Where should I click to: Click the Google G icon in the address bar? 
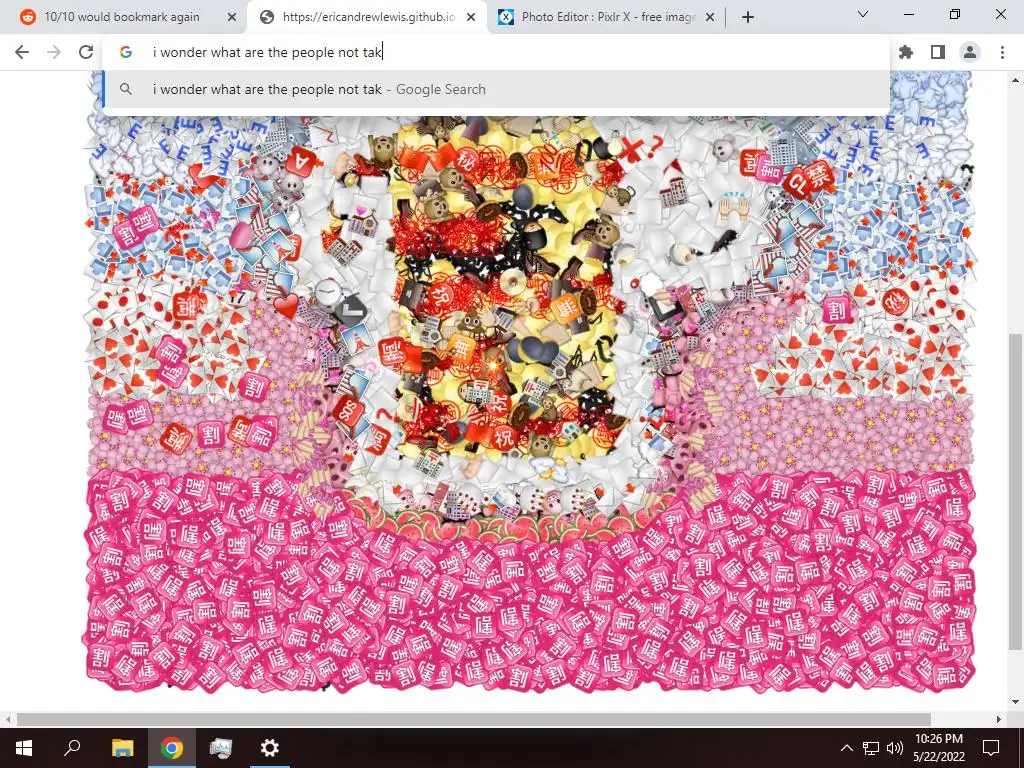click(126, 52)
